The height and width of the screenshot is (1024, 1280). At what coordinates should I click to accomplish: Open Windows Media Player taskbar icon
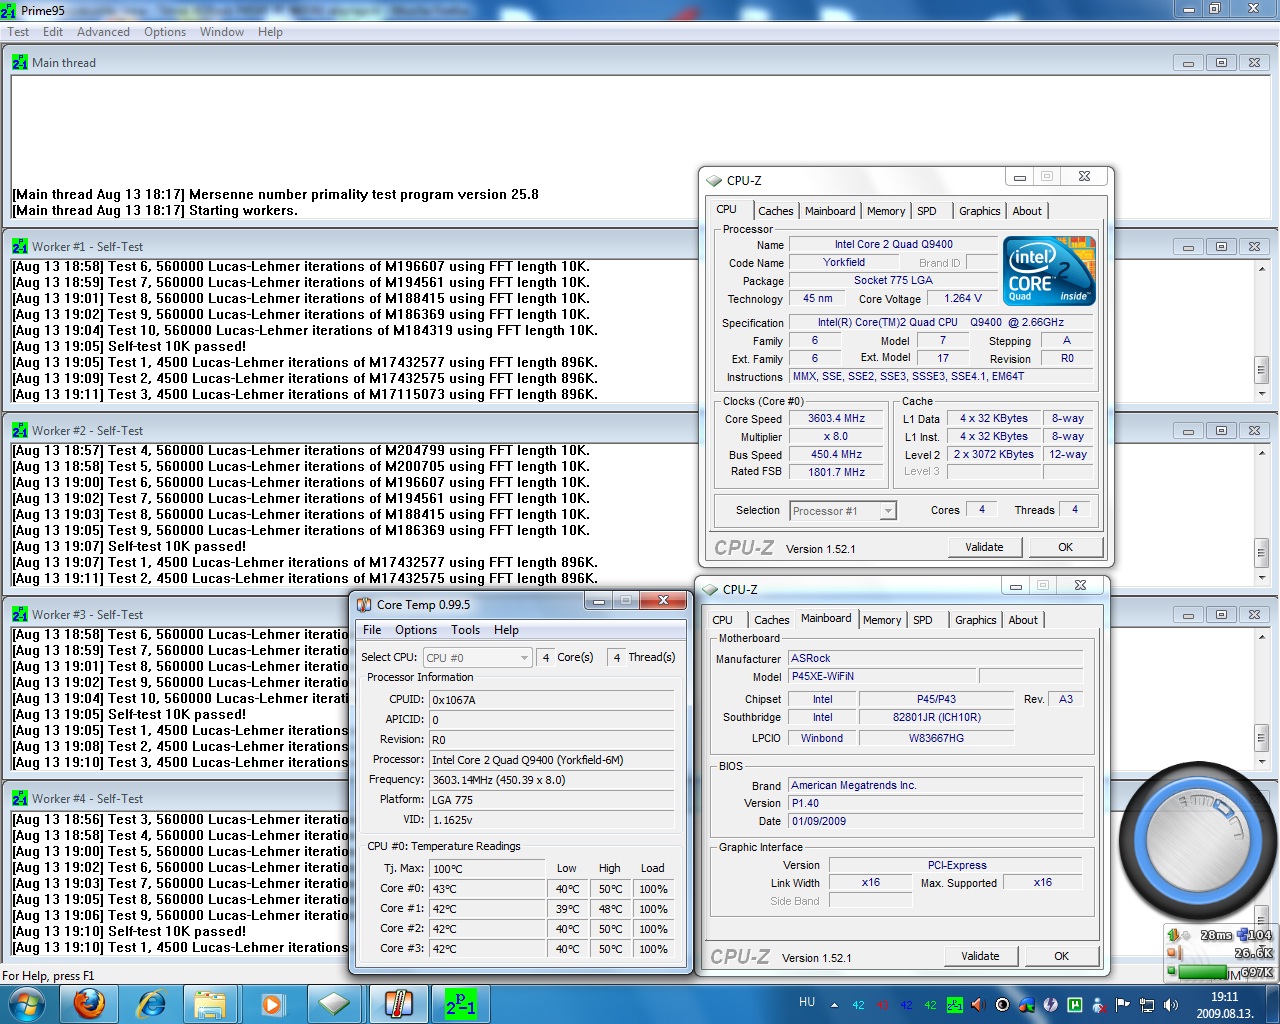pos(272,1004)
